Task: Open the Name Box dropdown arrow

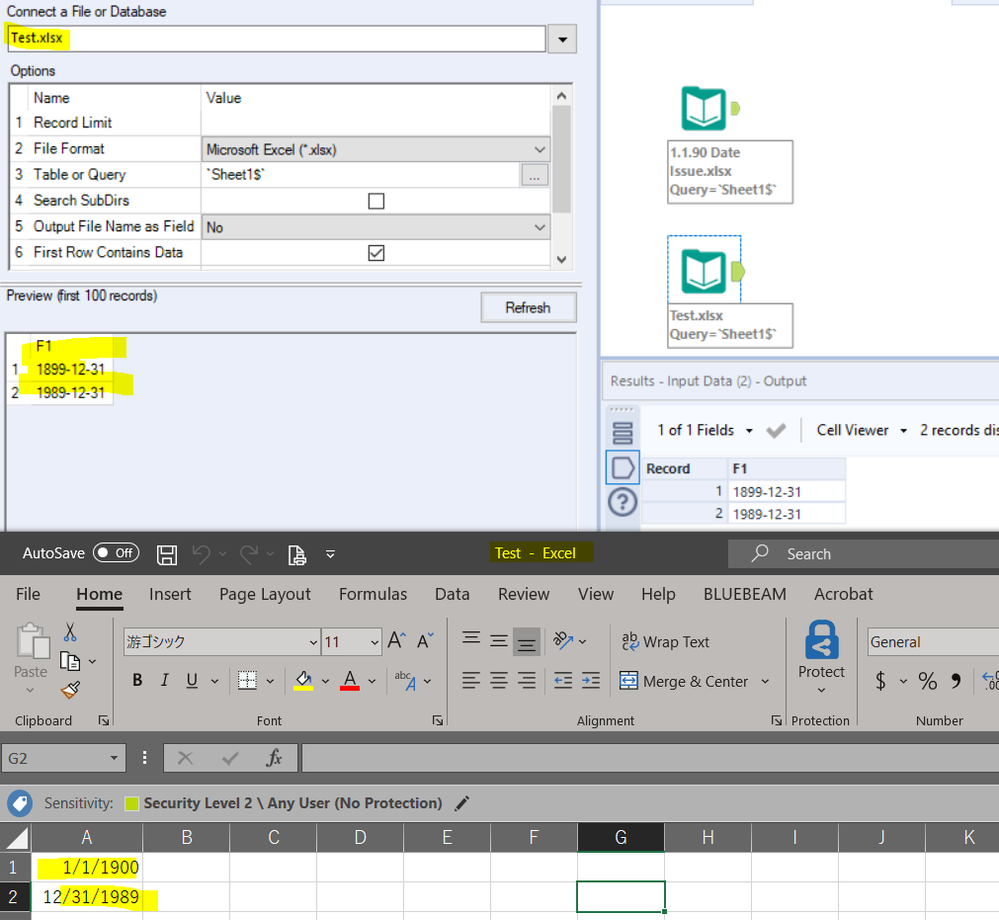Action: 114,758
